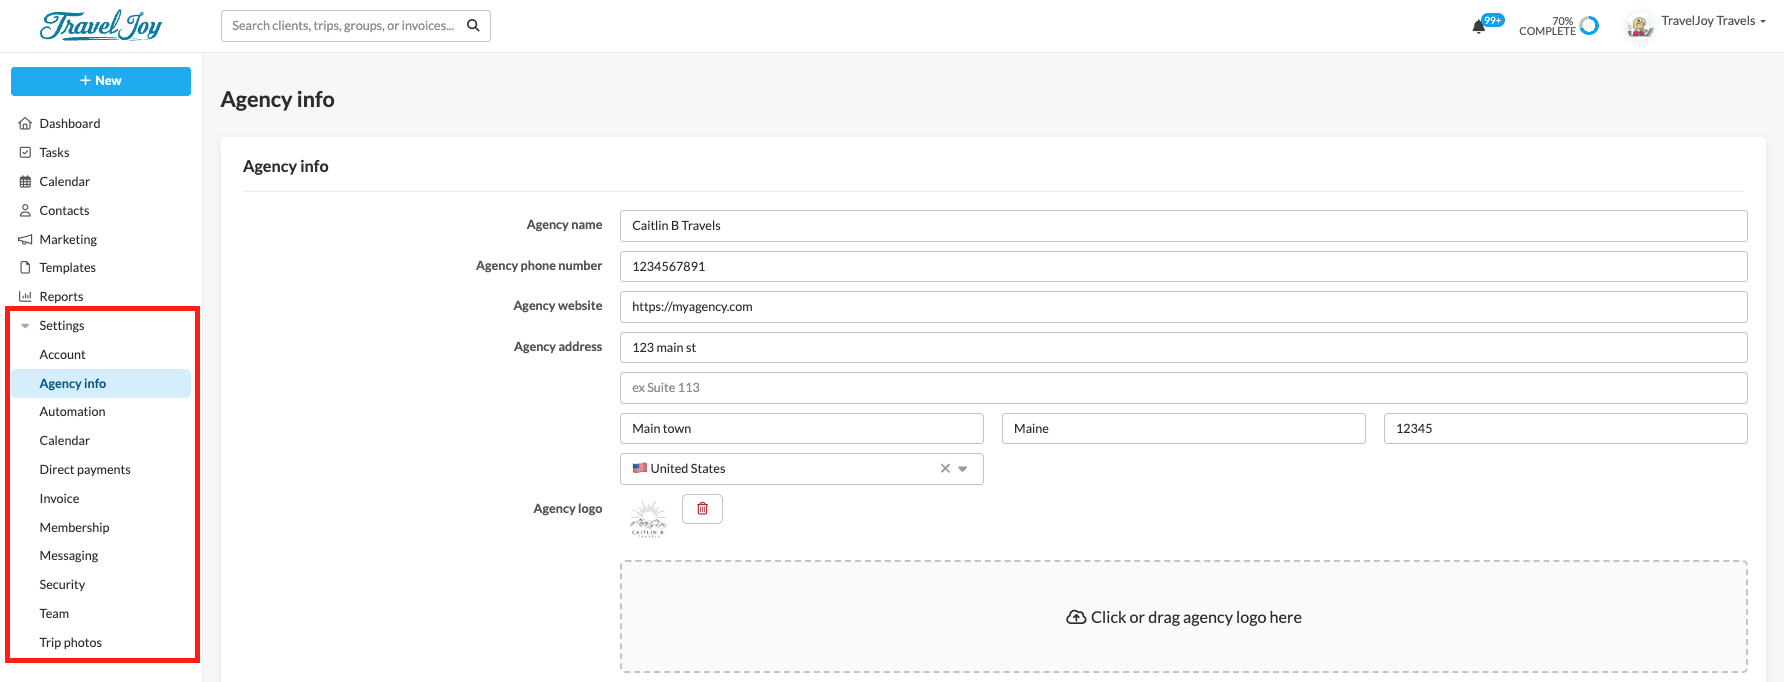Click the zip code field 12345
The image size is (1784, 682).
click(1566, 429)
